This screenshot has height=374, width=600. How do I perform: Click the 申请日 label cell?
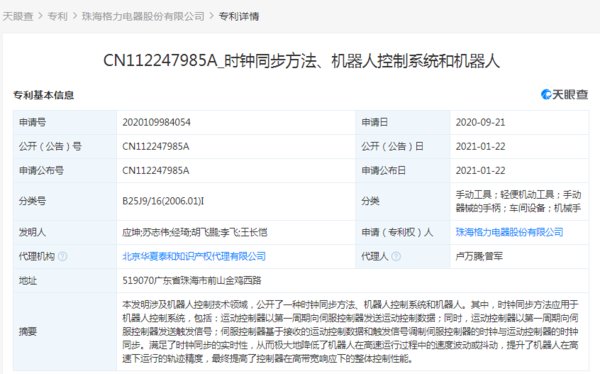[403, 122]
